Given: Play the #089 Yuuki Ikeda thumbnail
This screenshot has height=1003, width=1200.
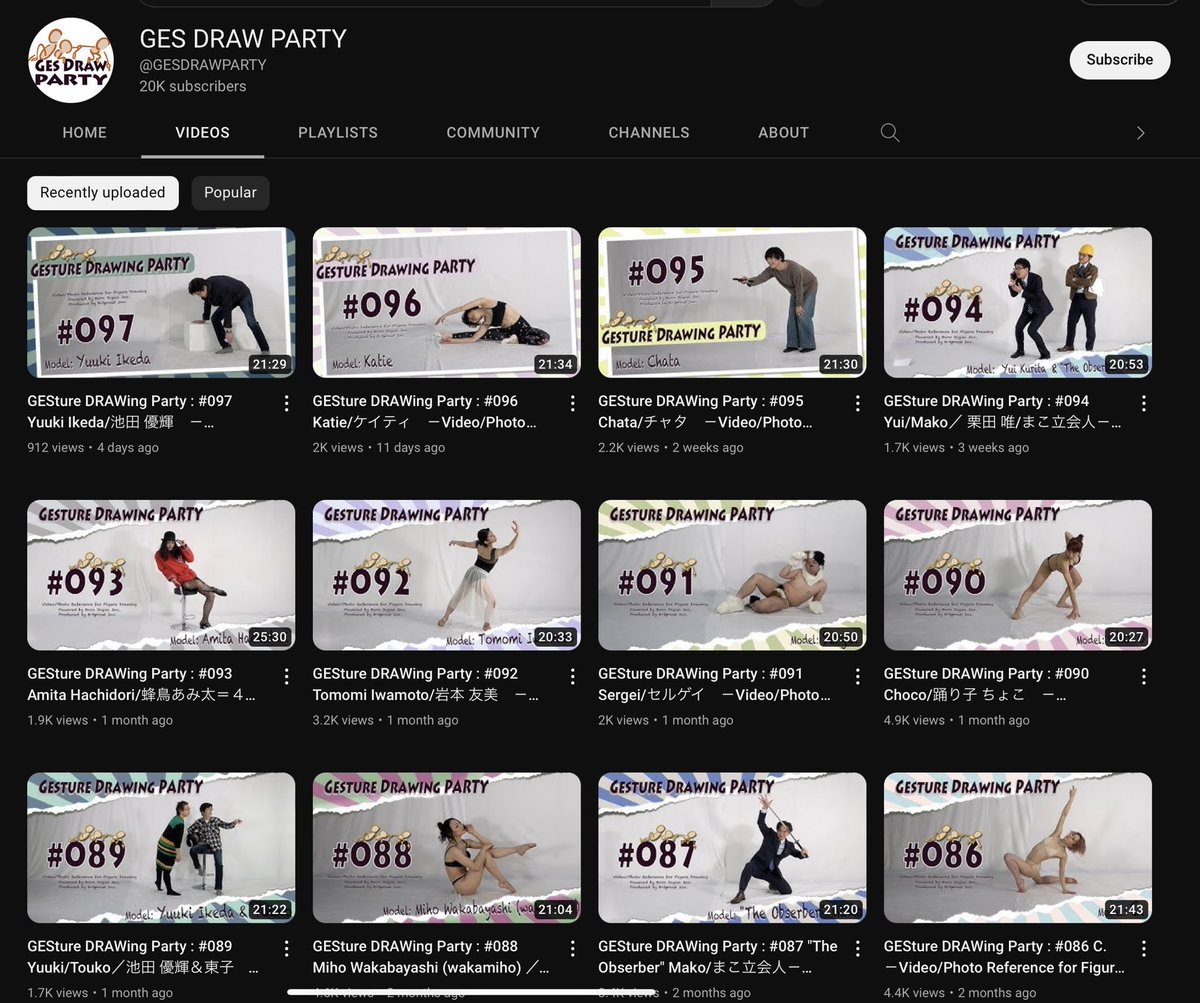Looking at the screenshot, I should pos(161,848).
